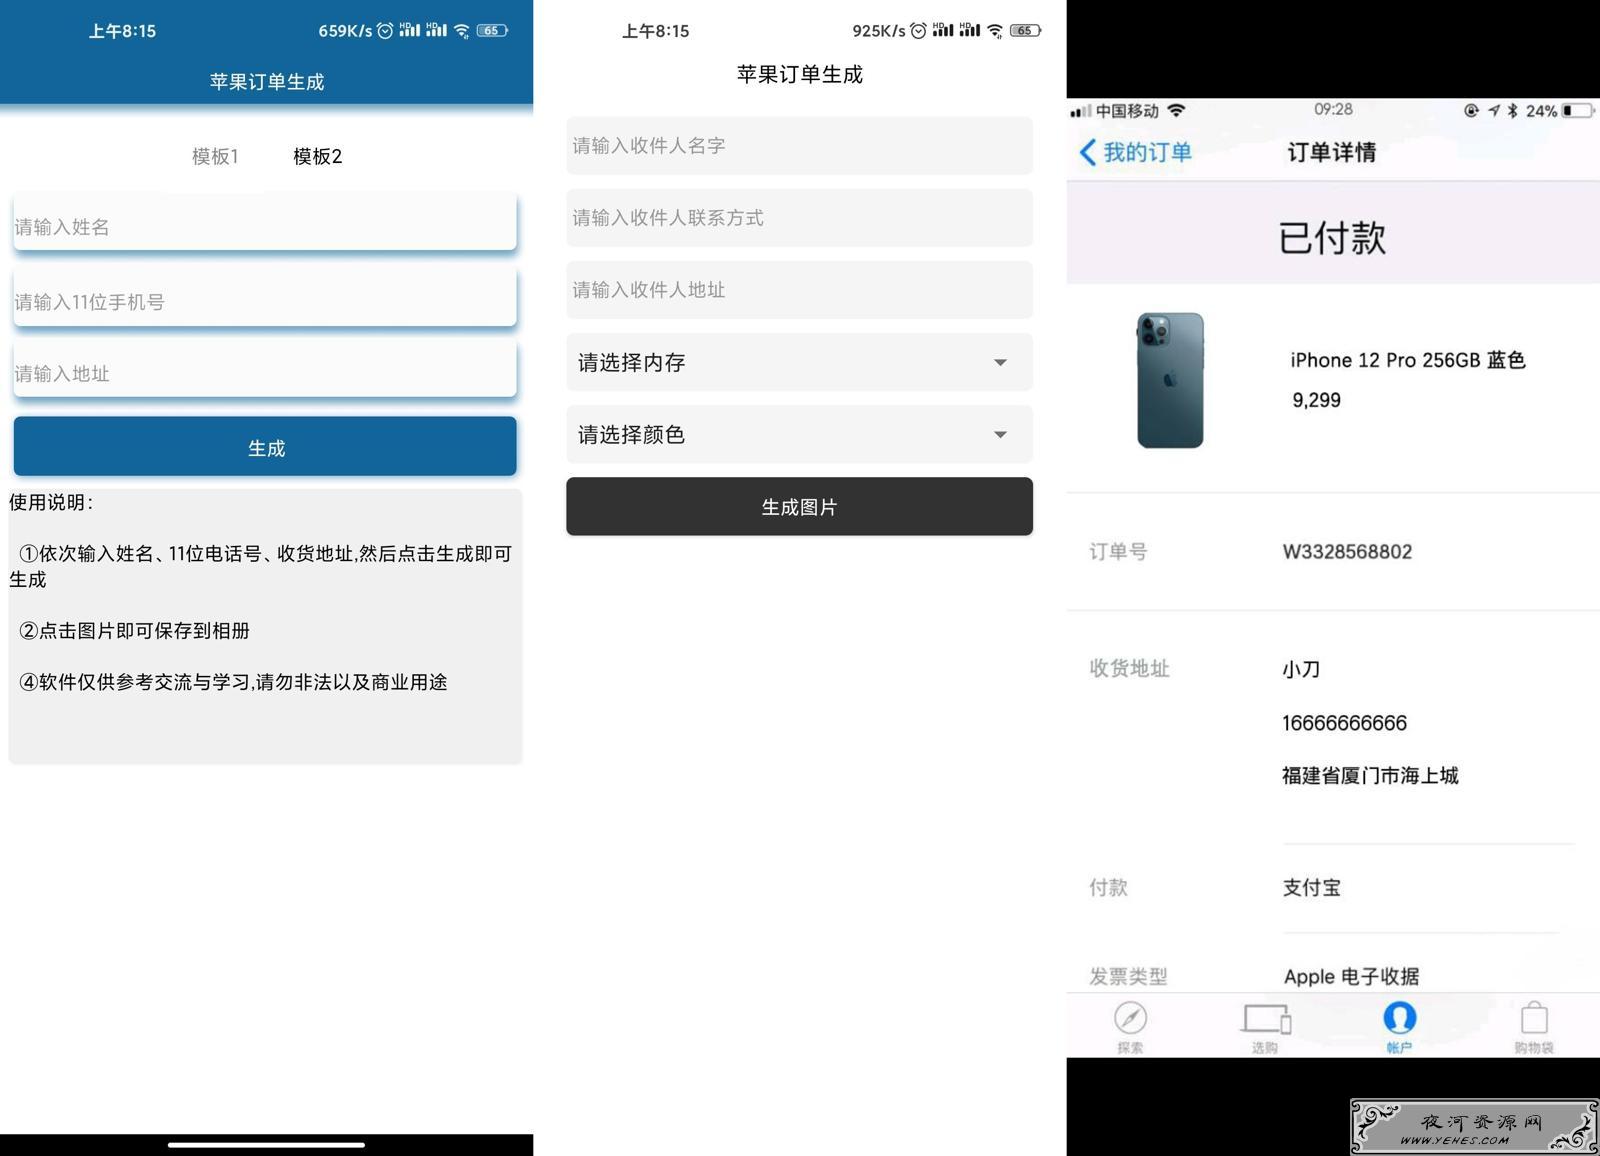
Task: Tap the payment method 支付宝
Action: (x=1311, y=887)
